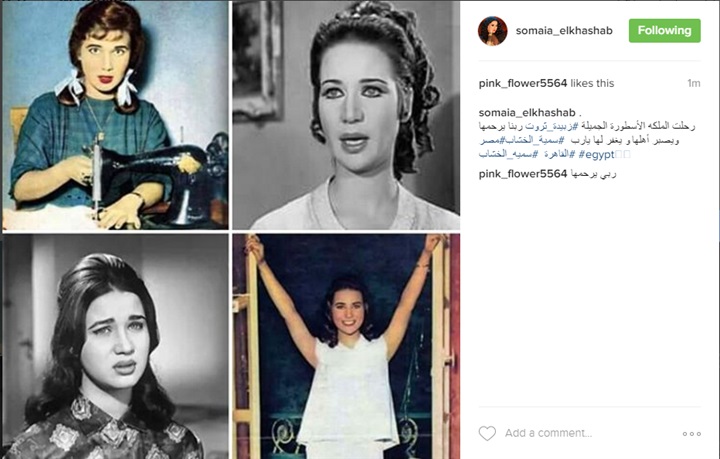
Task: Click the black-and-white photo with floral blouse
Action: pyautogui.click(x=115, y=347)
